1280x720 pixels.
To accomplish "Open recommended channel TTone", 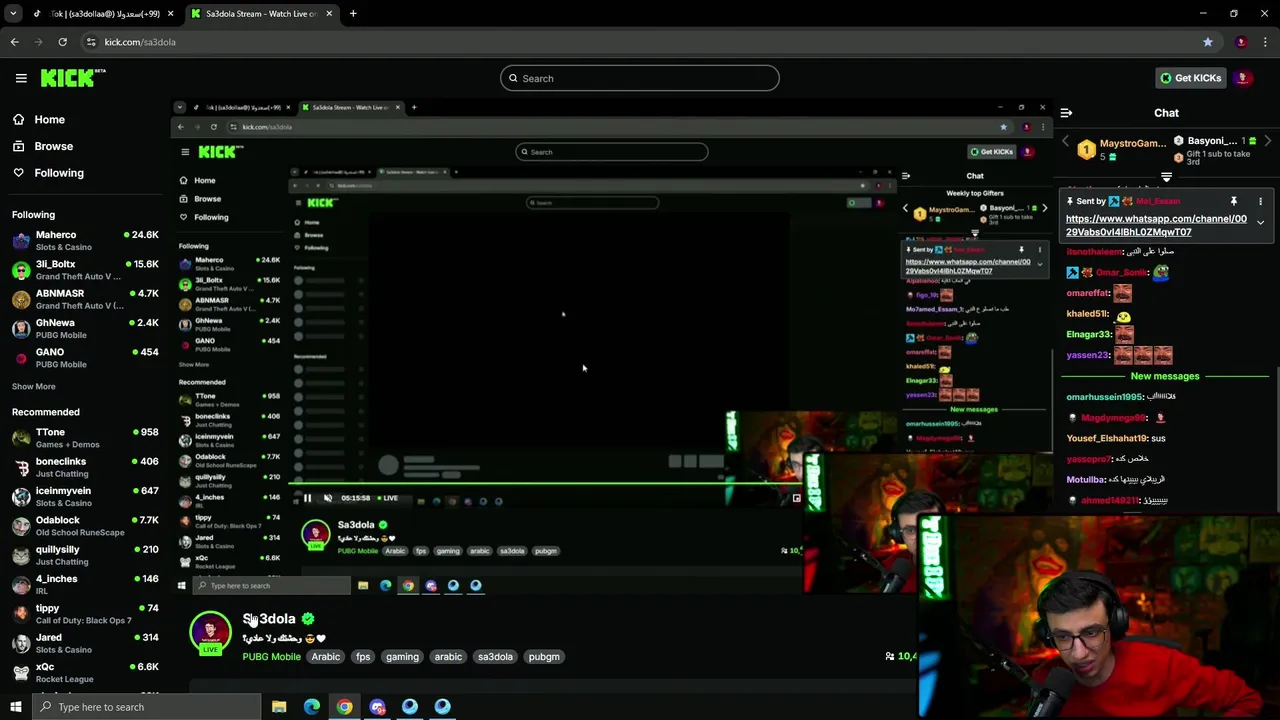I will [85, 438].
